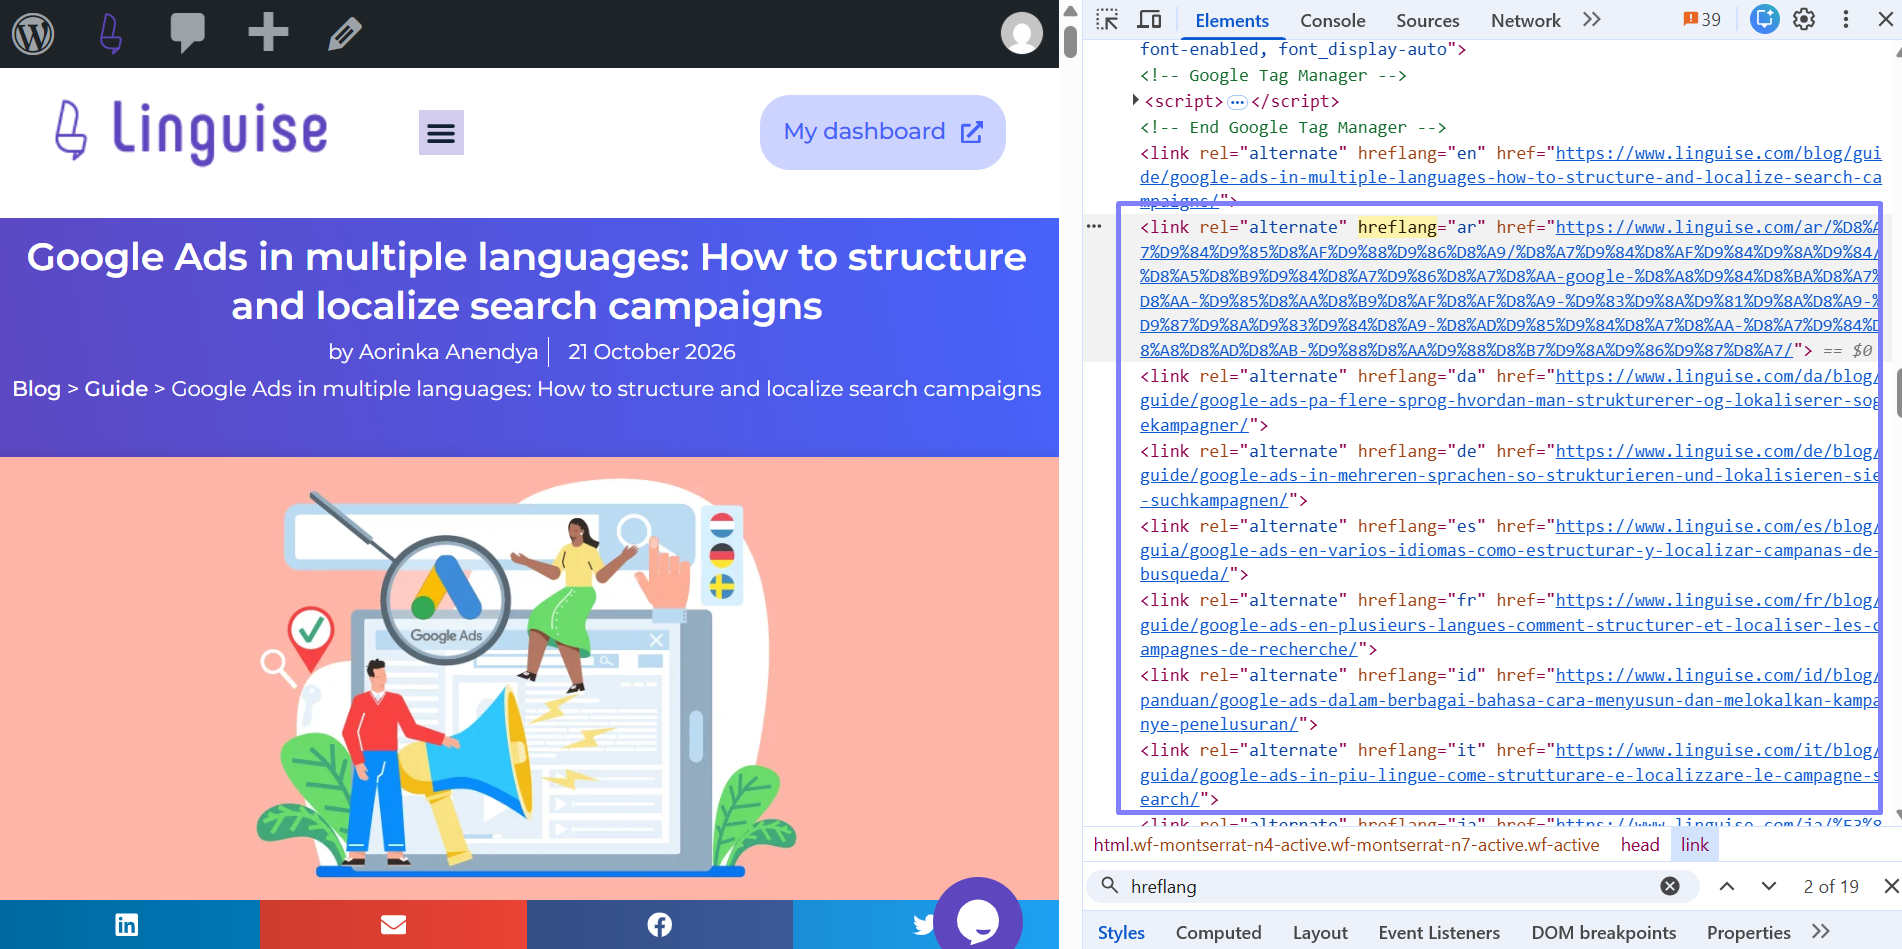Open the user avatar profile icon
The image size is (1902, 949).
pos(1022,33)
